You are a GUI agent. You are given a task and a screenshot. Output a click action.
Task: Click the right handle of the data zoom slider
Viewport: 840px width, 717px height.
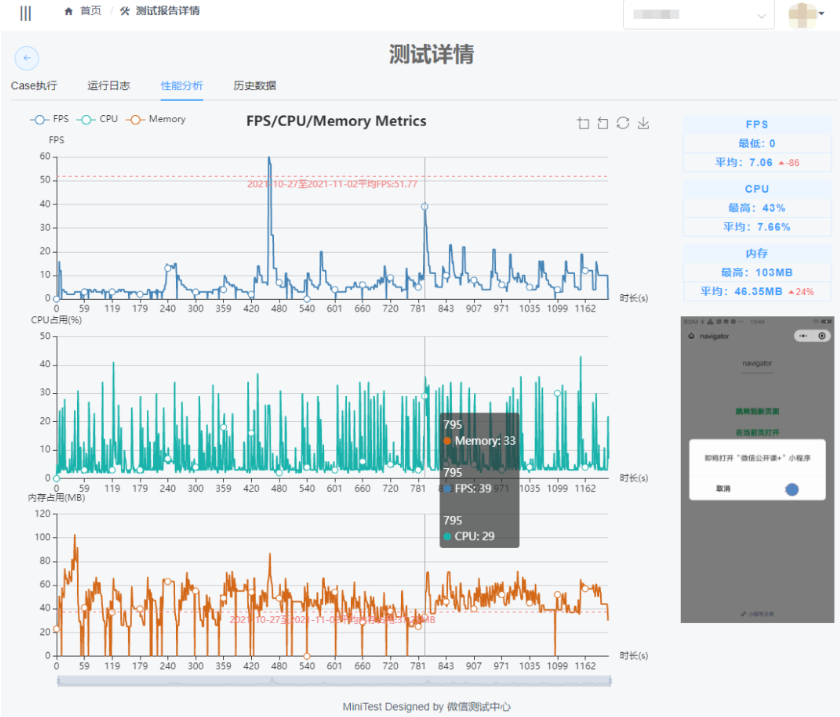610,681
